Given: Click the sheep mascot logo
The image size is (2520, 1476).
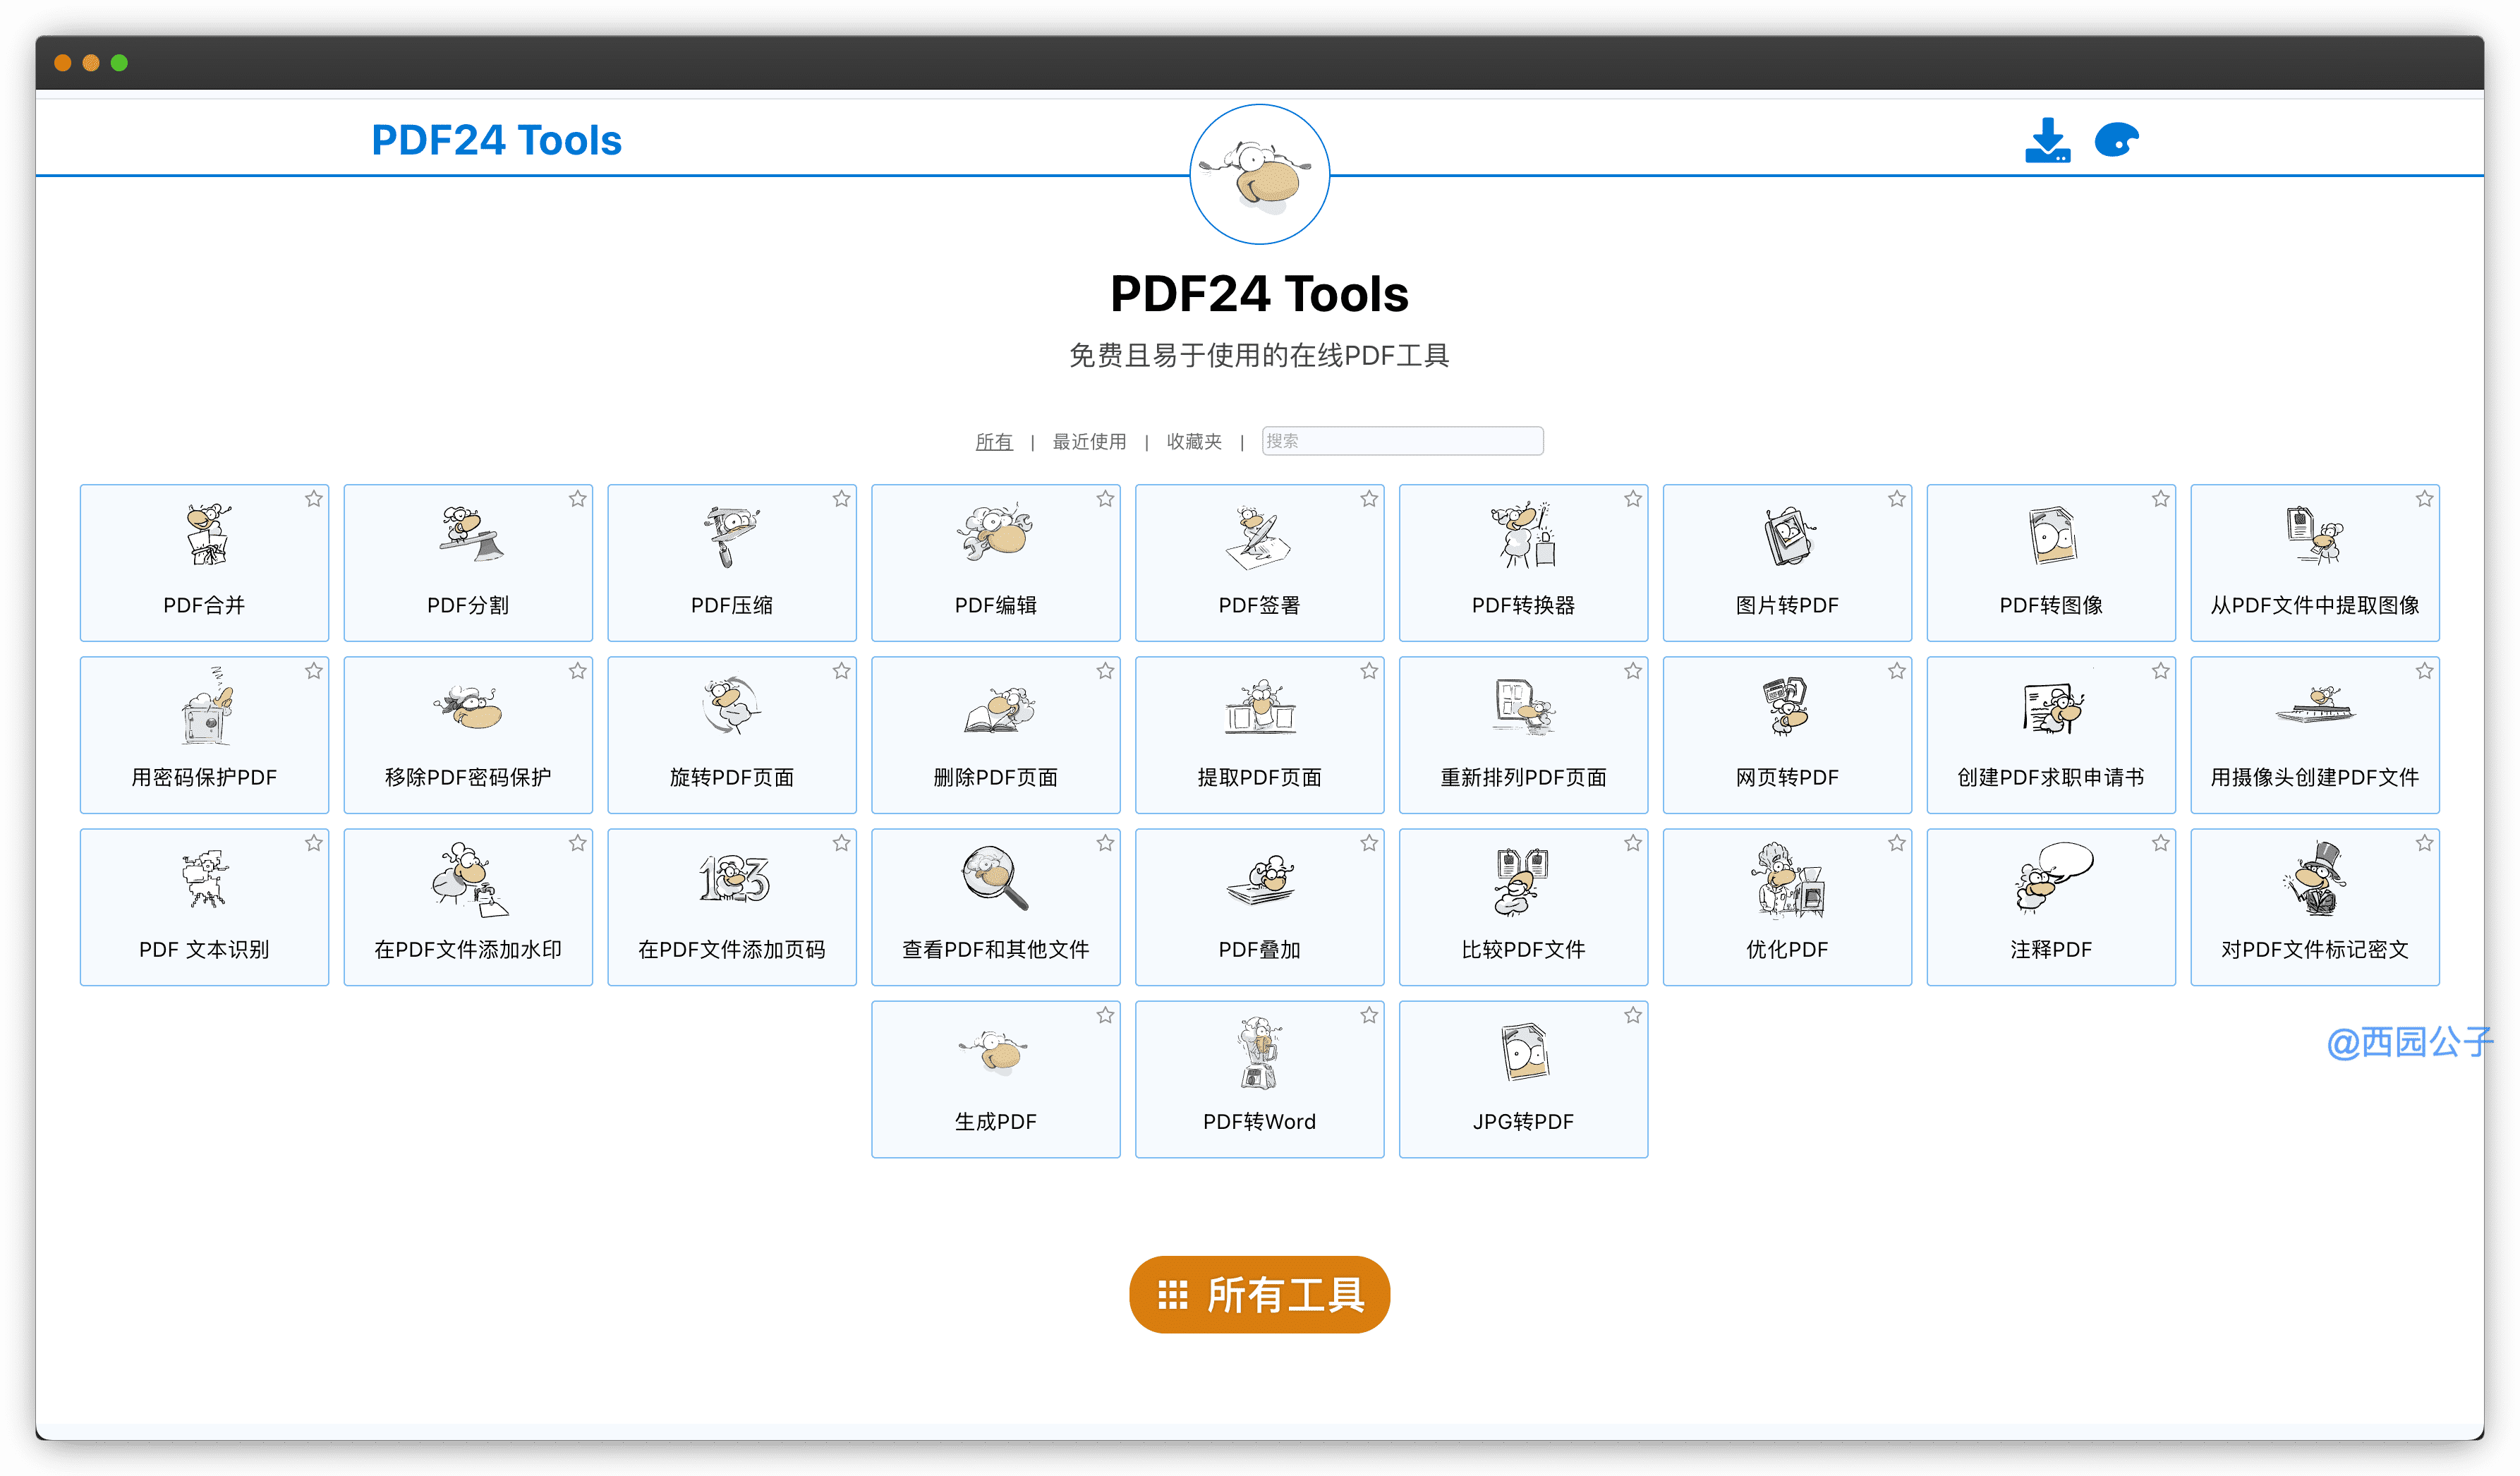Looking at the screenshot, I should pos(1260,174).
